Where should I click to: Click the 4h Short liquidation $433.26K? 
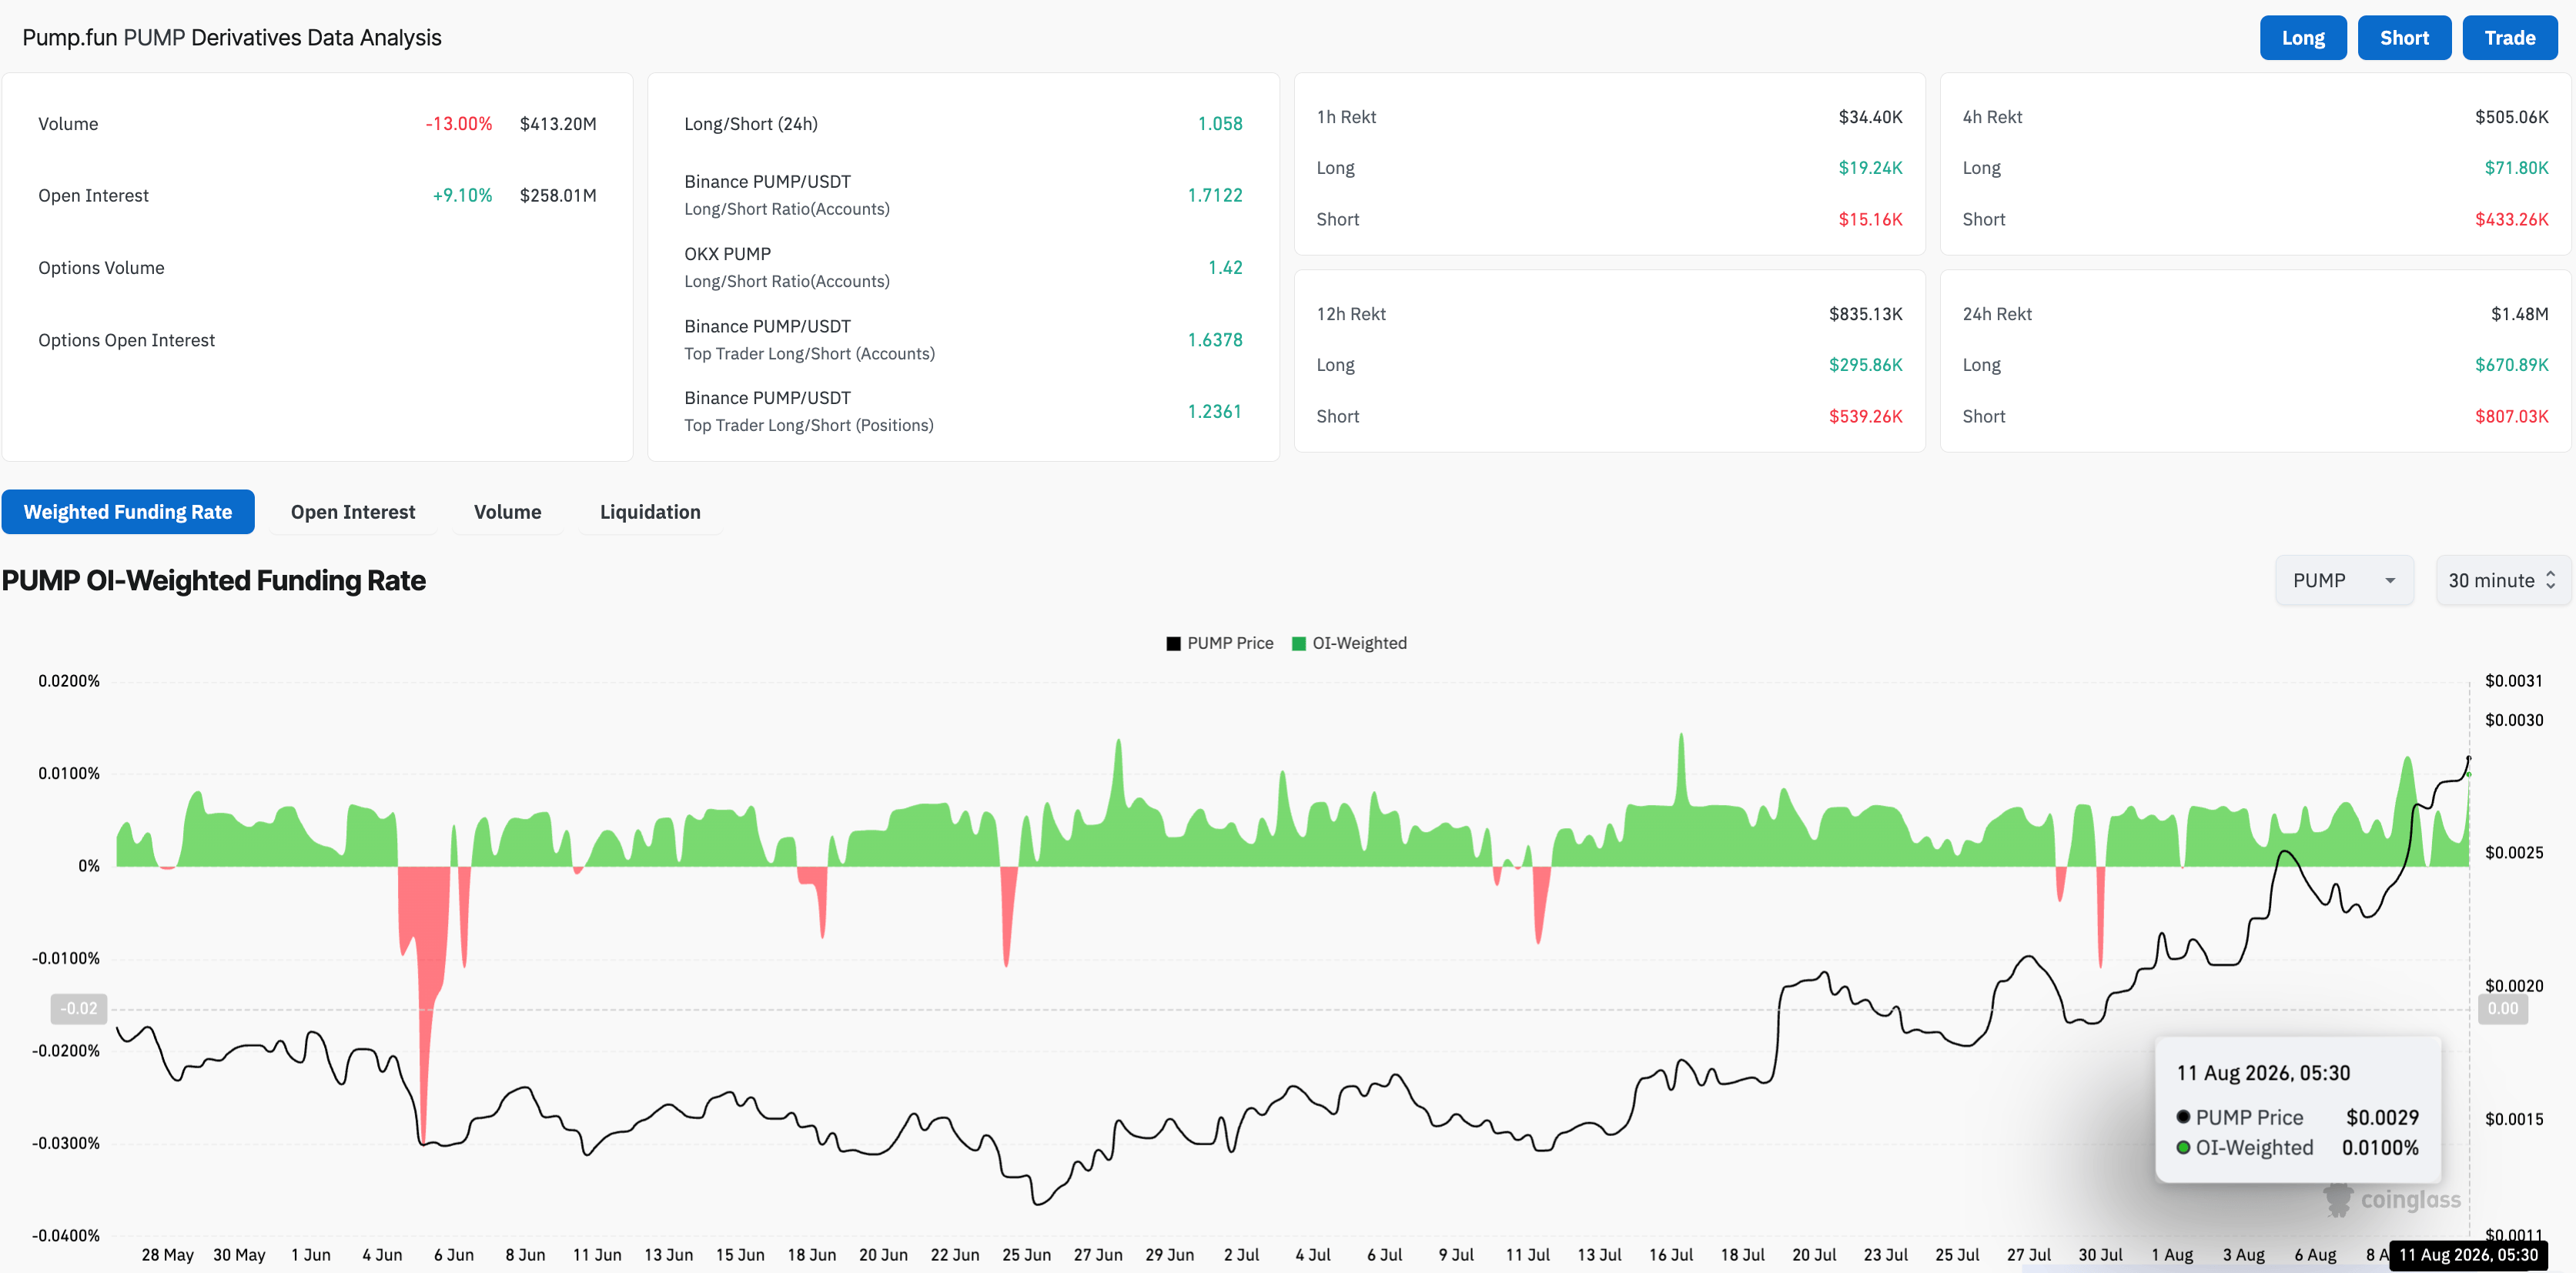2512,219
